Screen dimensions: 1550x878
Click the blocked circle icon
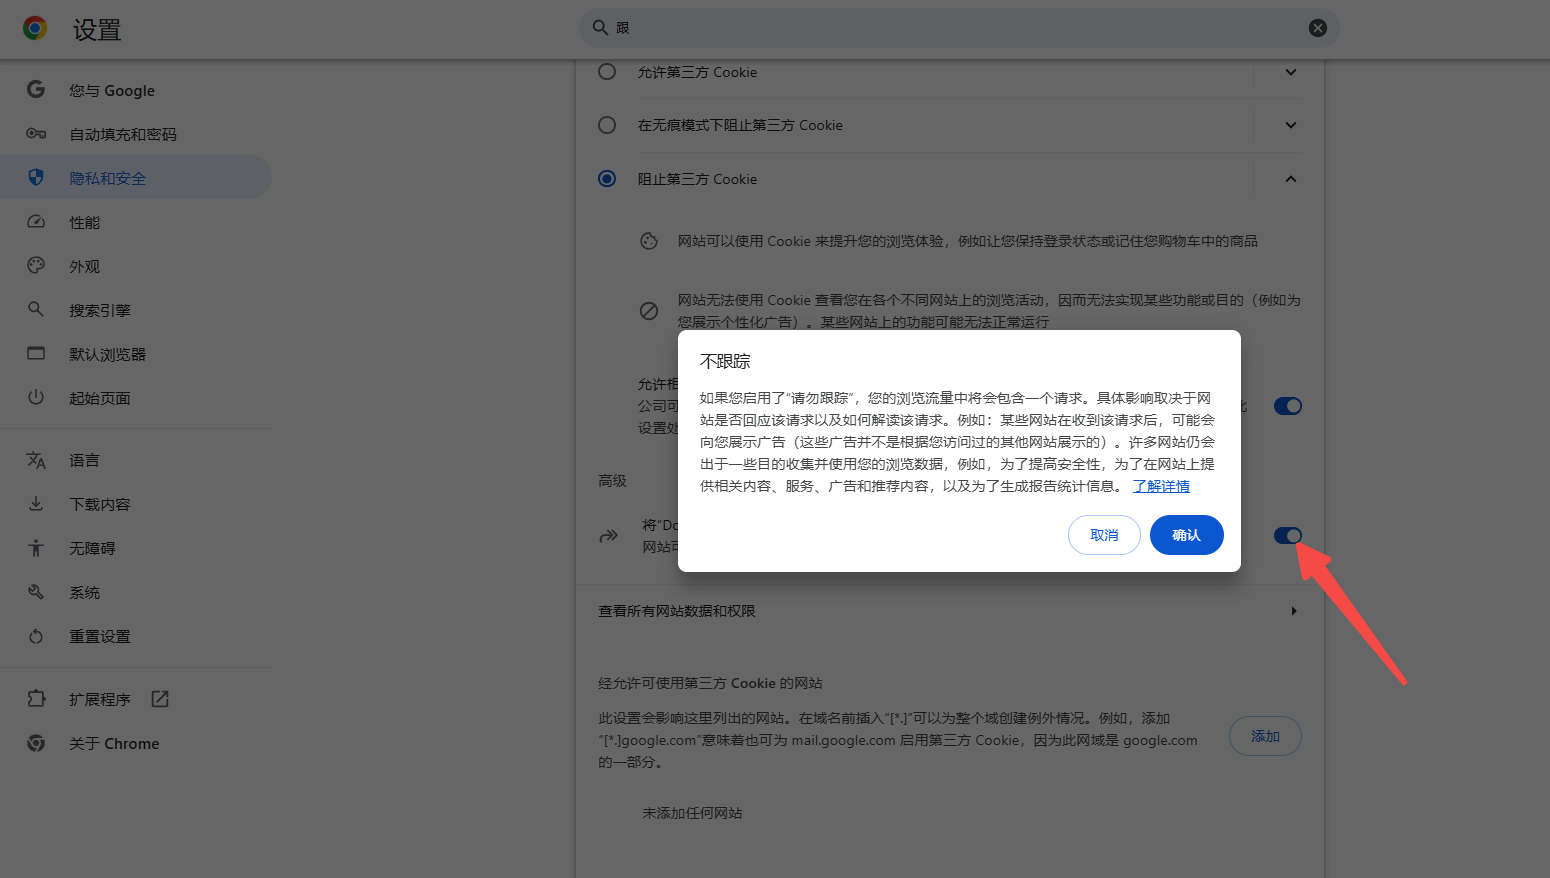tap(649, 311)
